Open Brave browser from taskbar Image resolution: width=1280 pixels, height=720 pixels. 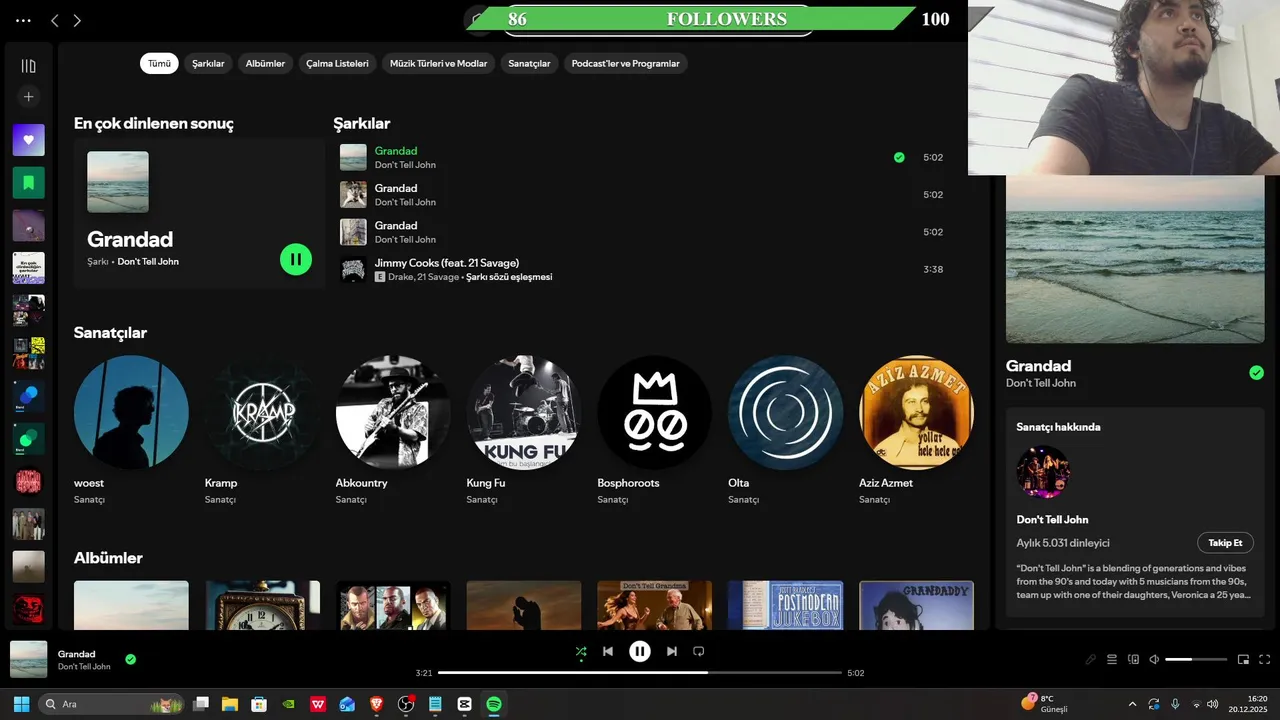(376, 704)
